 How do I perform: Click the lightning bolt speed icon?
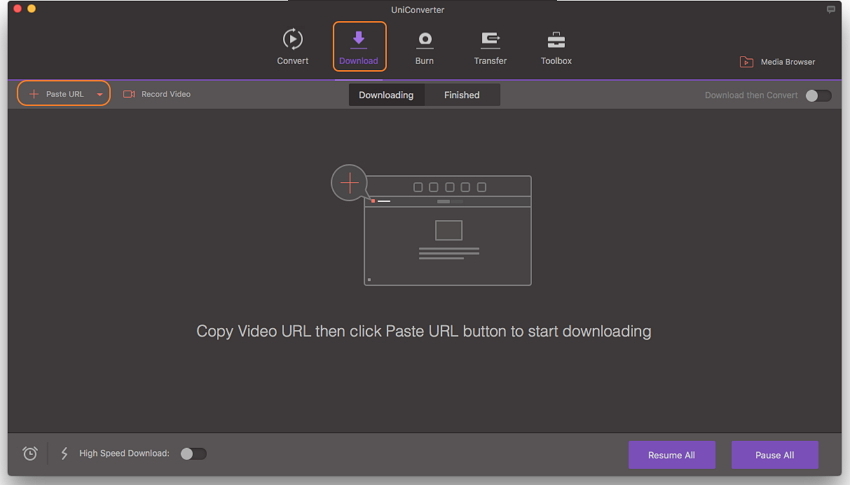pos(64,453)
